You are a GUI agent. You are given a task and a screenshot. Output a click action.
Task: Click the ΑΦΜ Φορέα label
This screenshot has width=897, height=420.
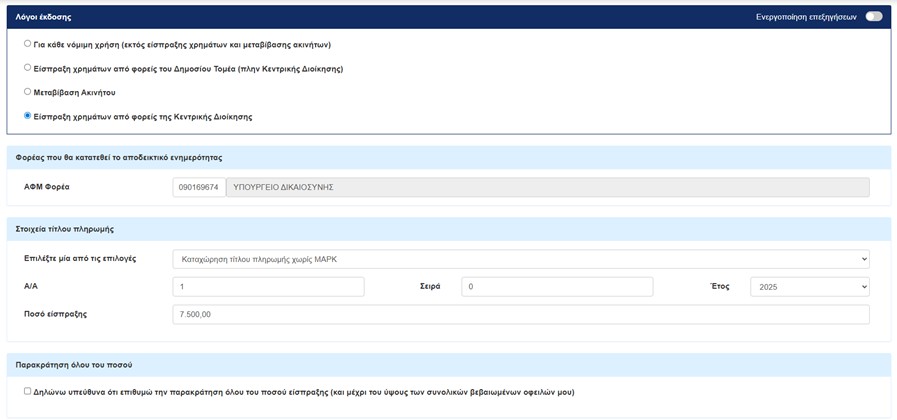[x=46, y=187]
